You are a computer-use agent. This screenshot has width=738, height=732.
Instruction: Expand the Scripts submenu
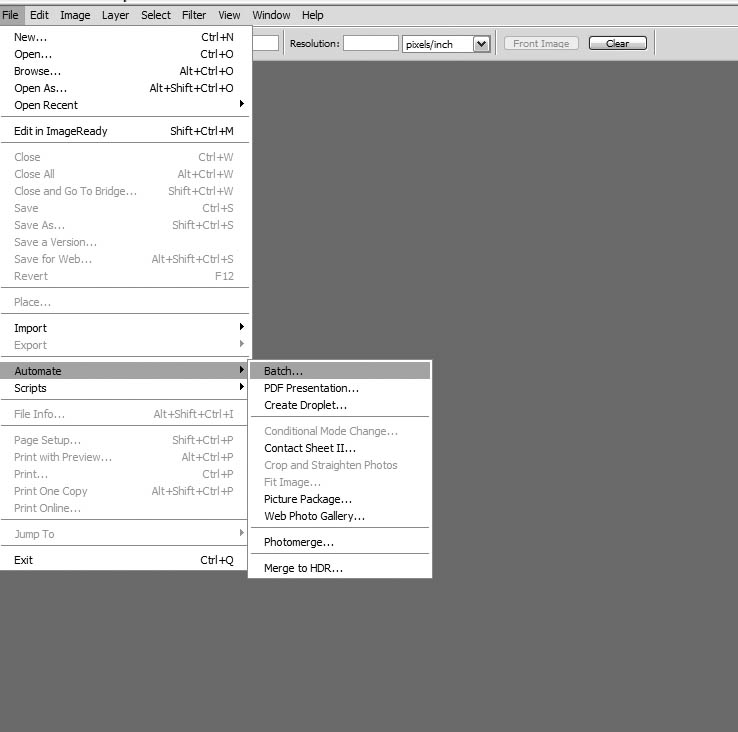(124, 388)
